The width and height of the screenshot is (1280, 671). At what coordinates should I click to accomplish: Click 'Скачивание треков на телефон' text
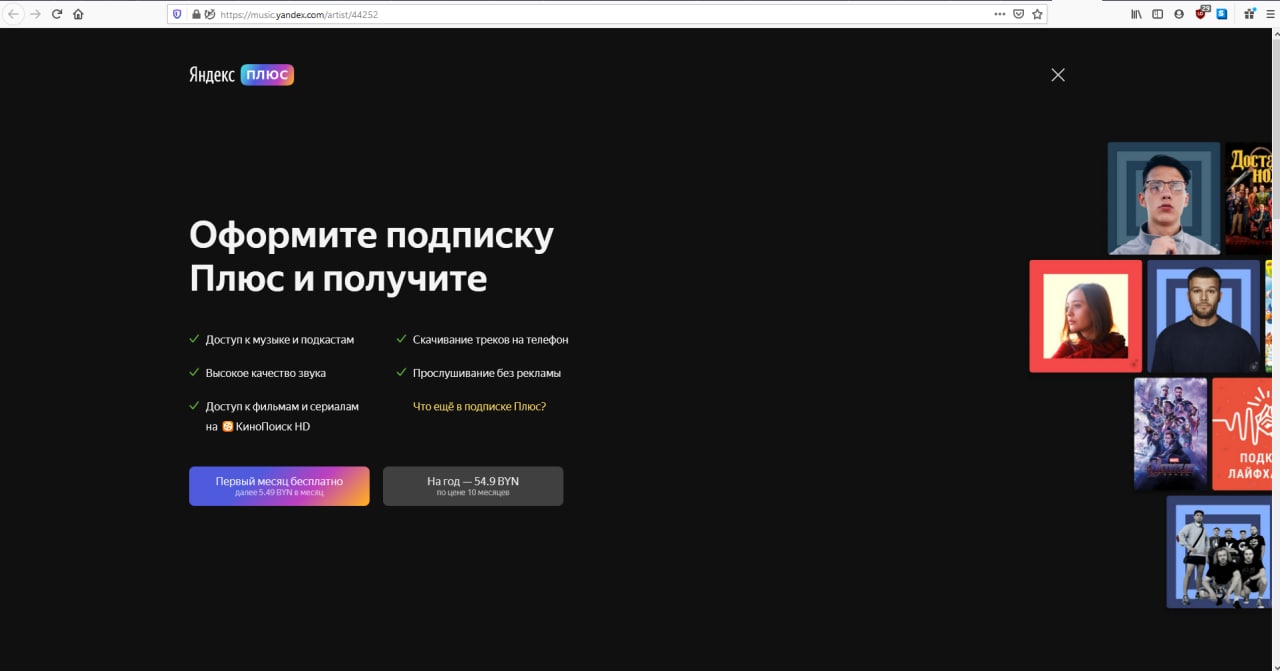click(490, 340)
